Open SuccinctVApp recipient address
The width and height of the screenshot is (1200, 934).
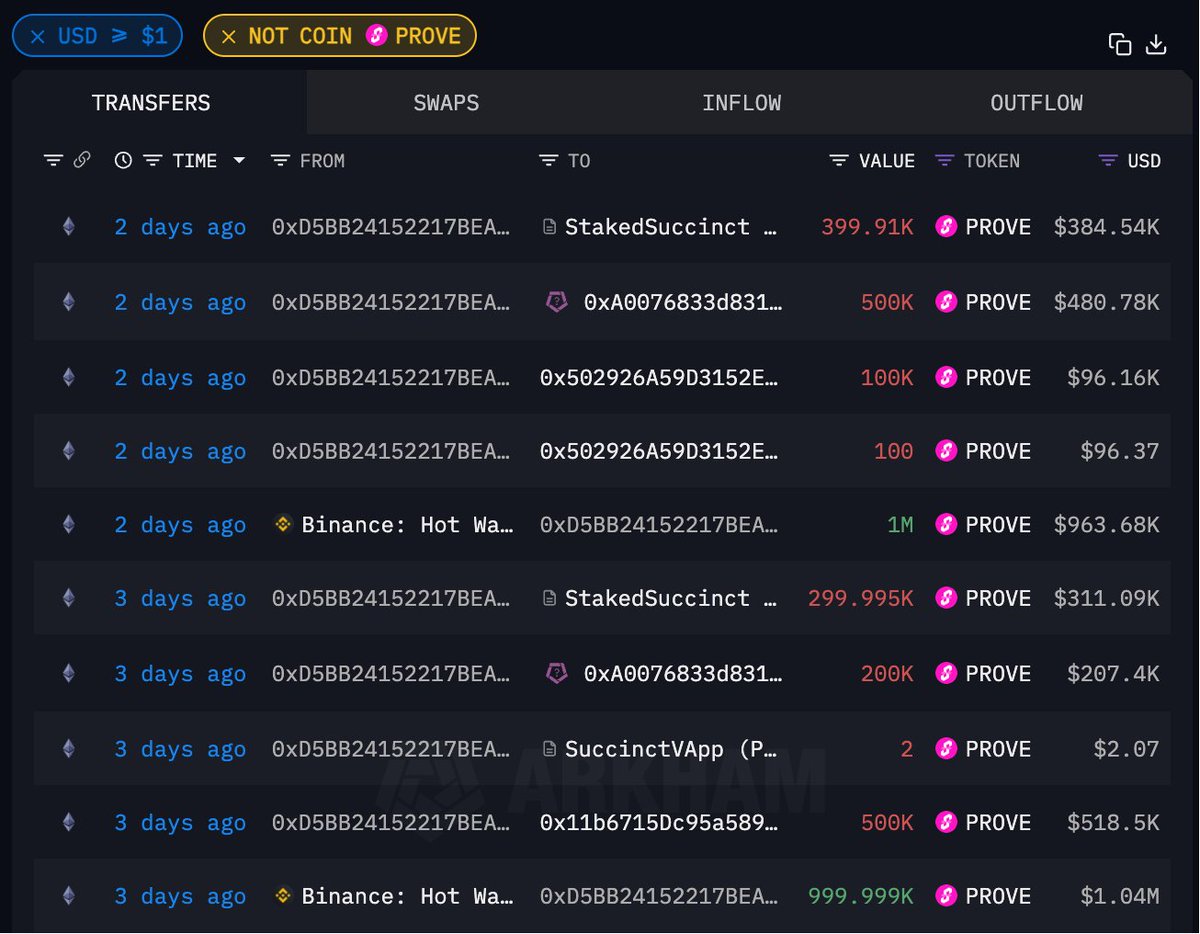click(x=672, y=749)
